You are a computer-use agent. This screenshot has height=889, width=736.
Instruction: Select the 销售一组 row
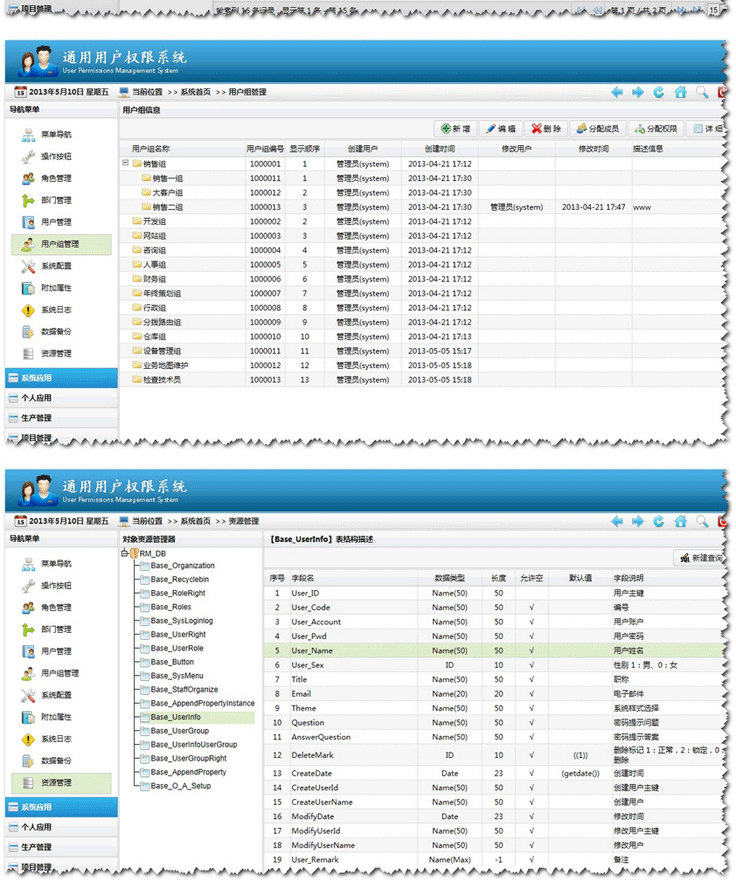(422, 179)
